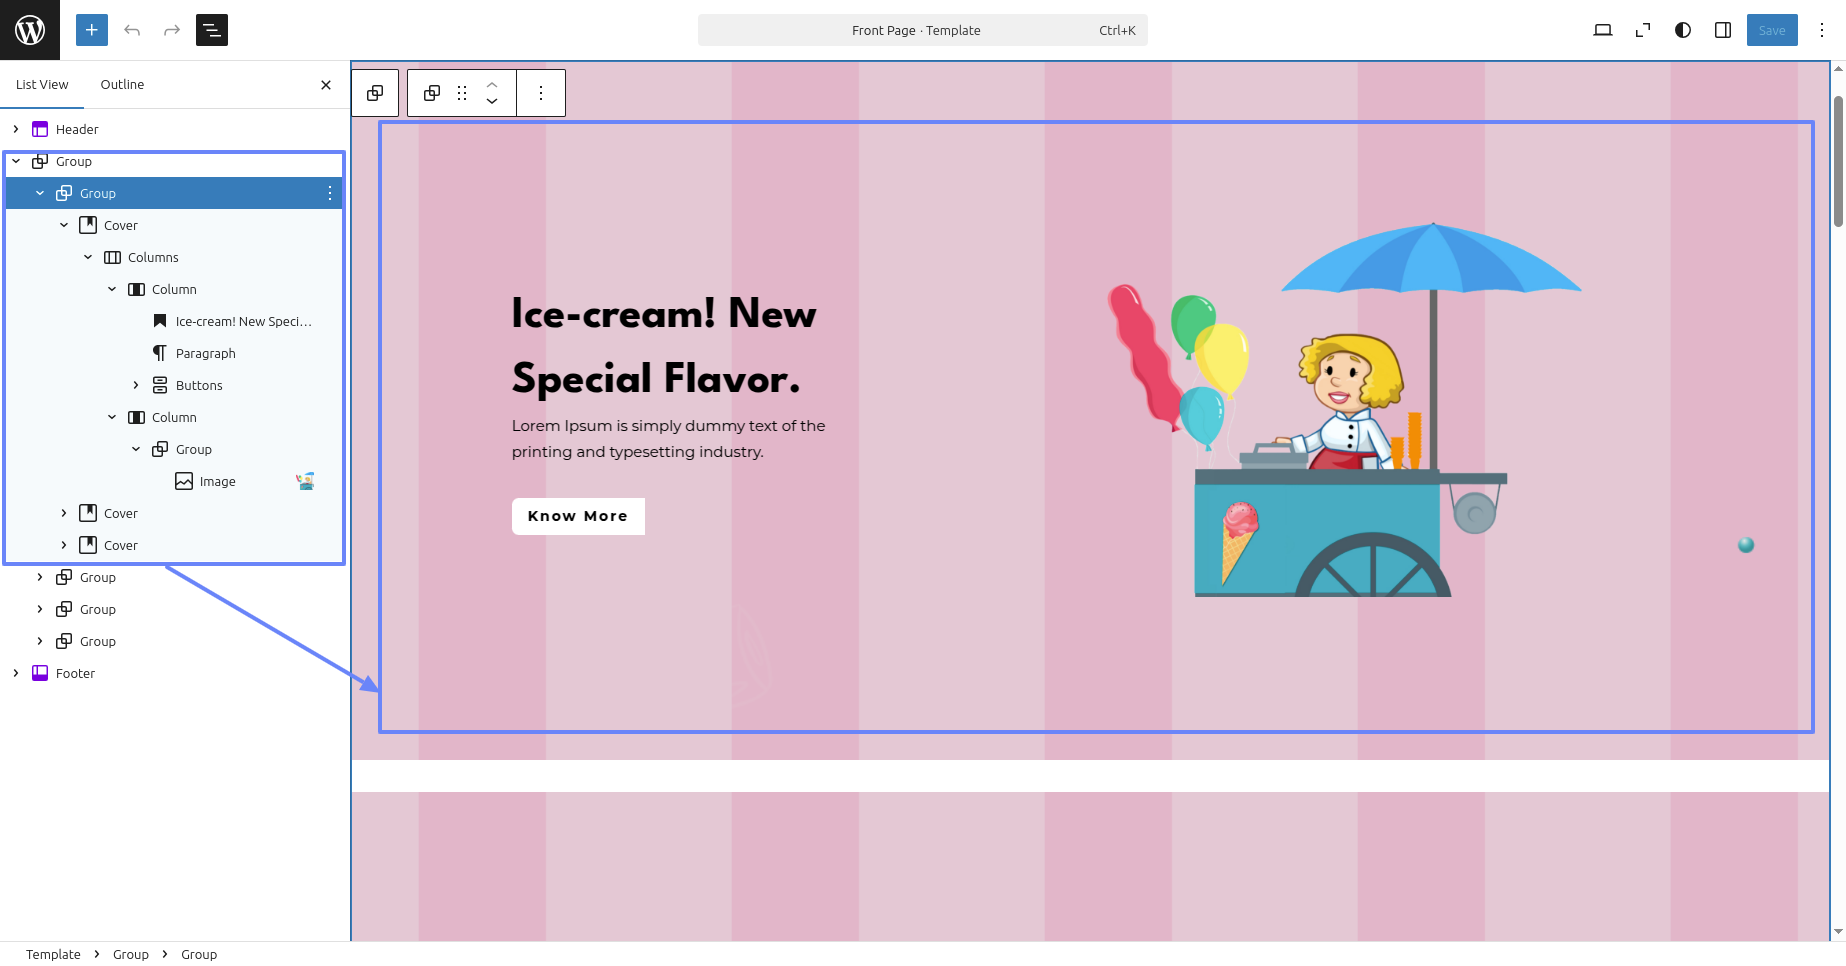This screenshot has width=1846, height=966.
Task: Select the Columns block in list
Action: (x=175, y=257)
